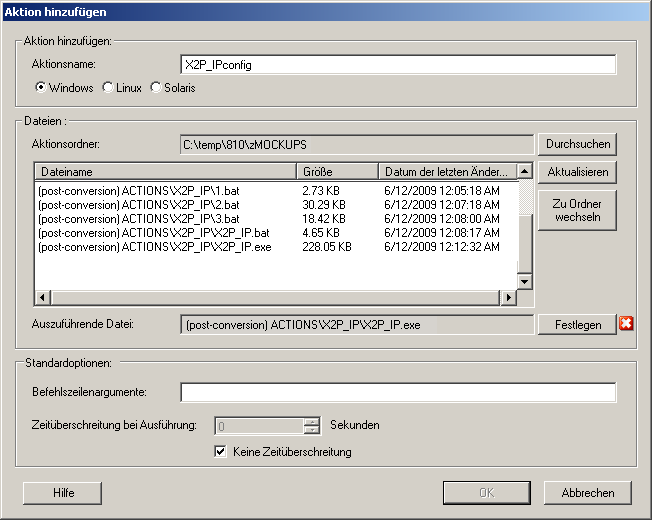This screenshot has width=652, height=520.
Task: Click the Festlegen button
Action: click(578, 325)
